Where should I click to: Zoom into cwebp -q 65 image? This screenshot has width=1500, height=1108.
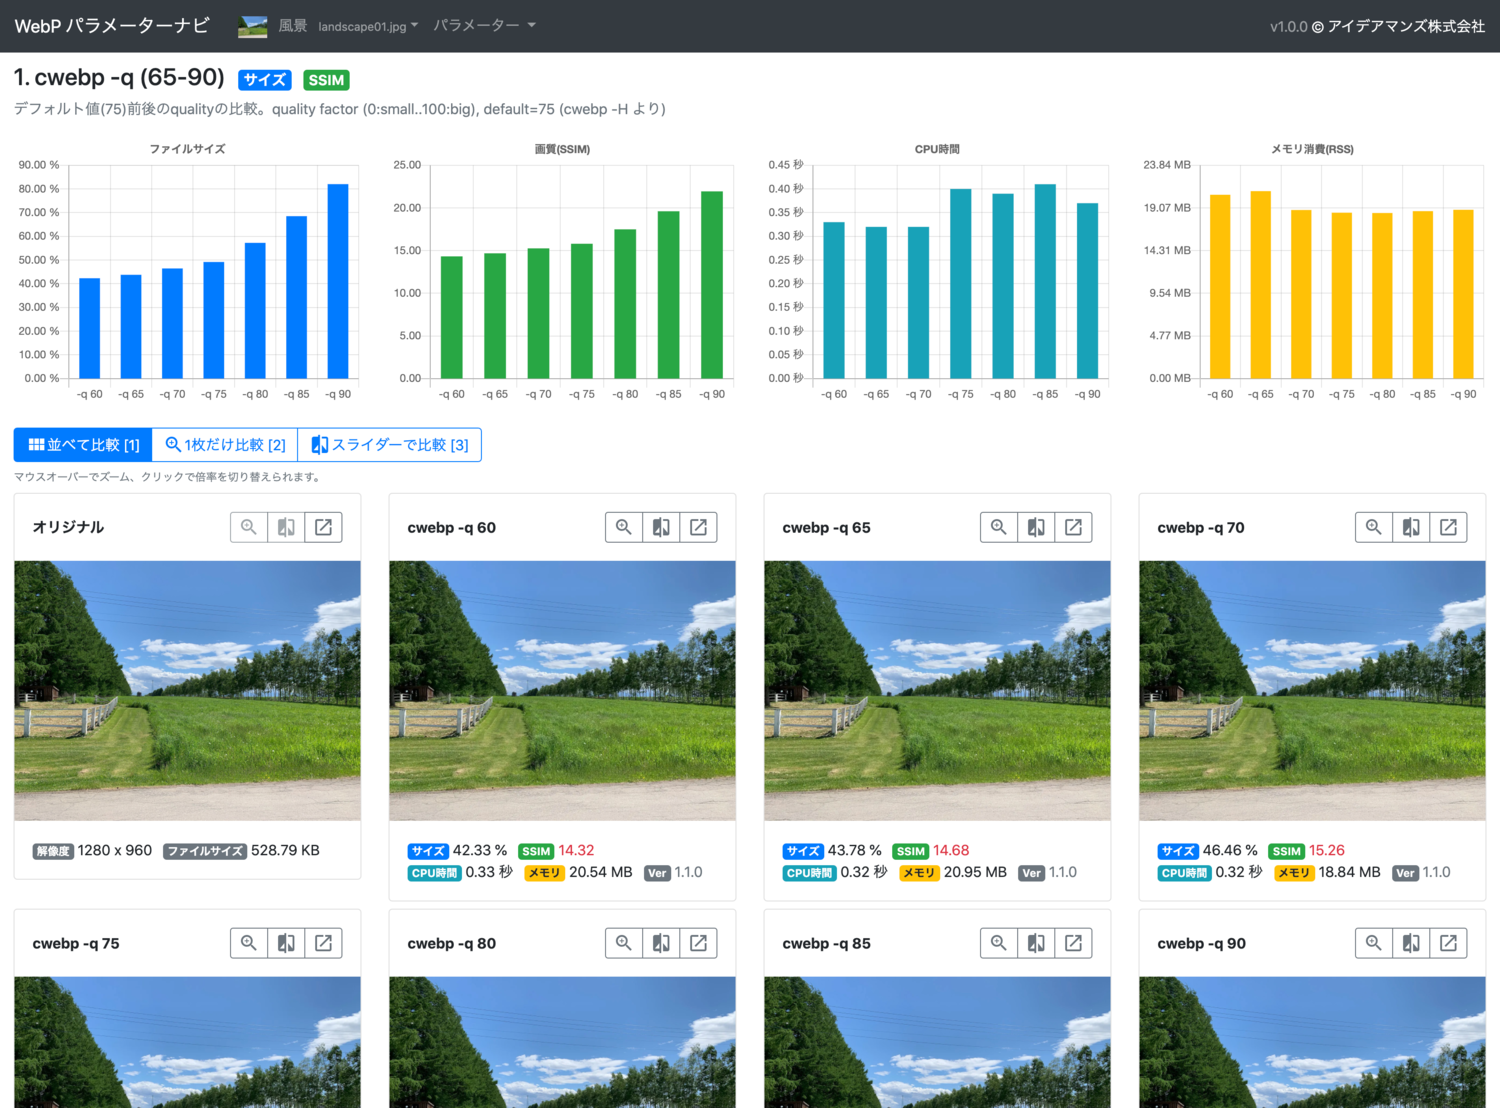pos(999,527)
